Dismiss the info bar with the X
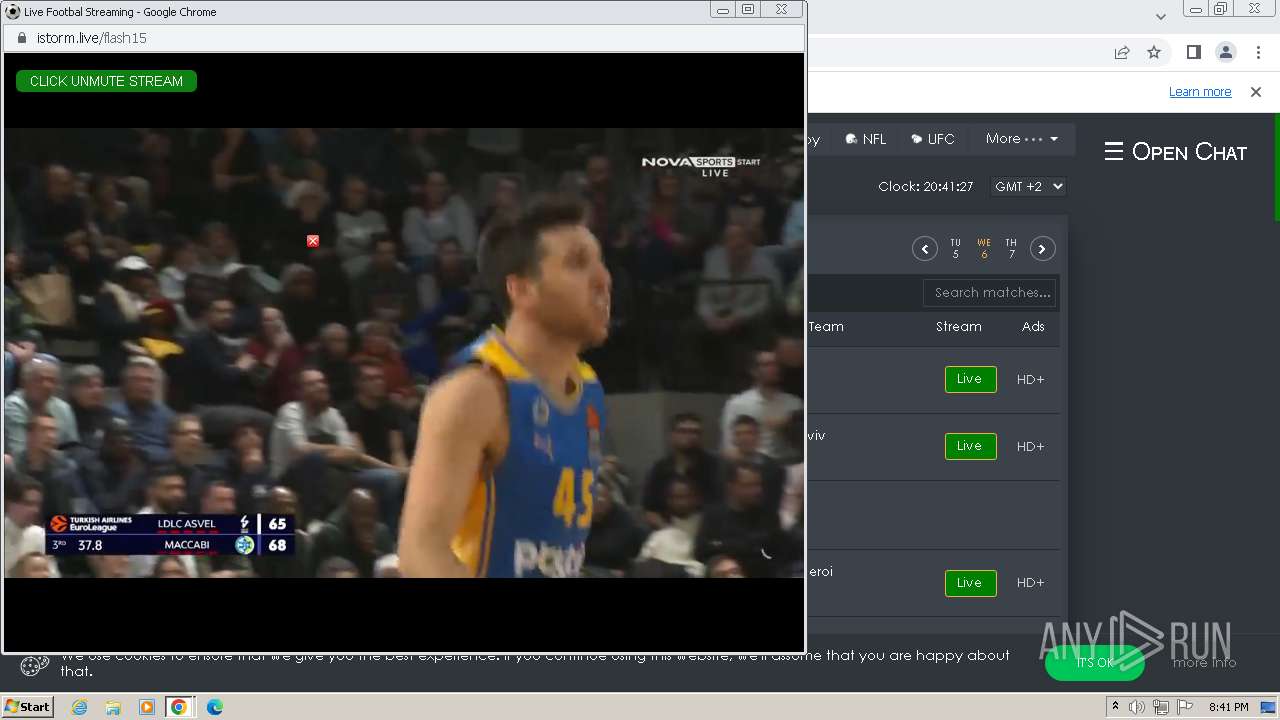The width and height of the screenshot is (1280, 720). point(1256,92)
